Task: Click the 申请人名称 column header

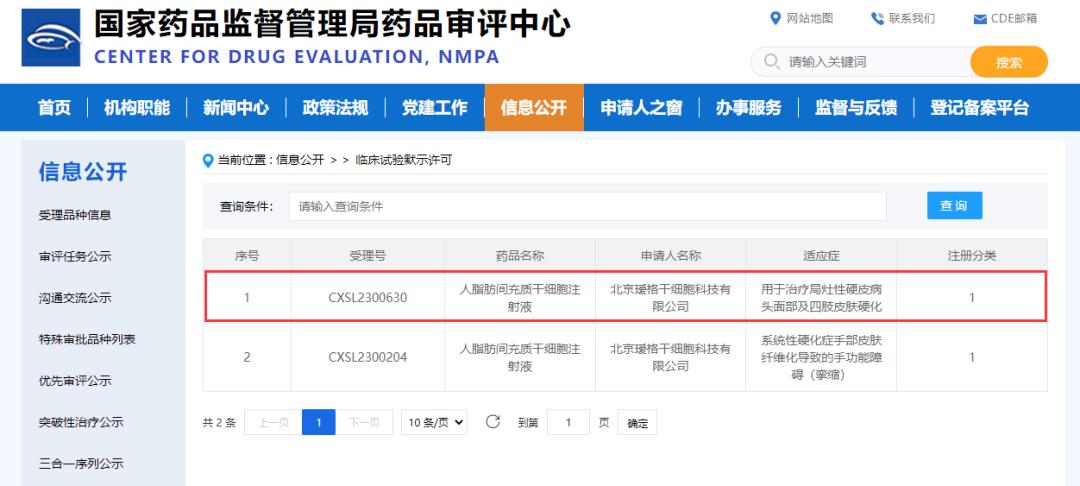Action: tap(670, 256)
